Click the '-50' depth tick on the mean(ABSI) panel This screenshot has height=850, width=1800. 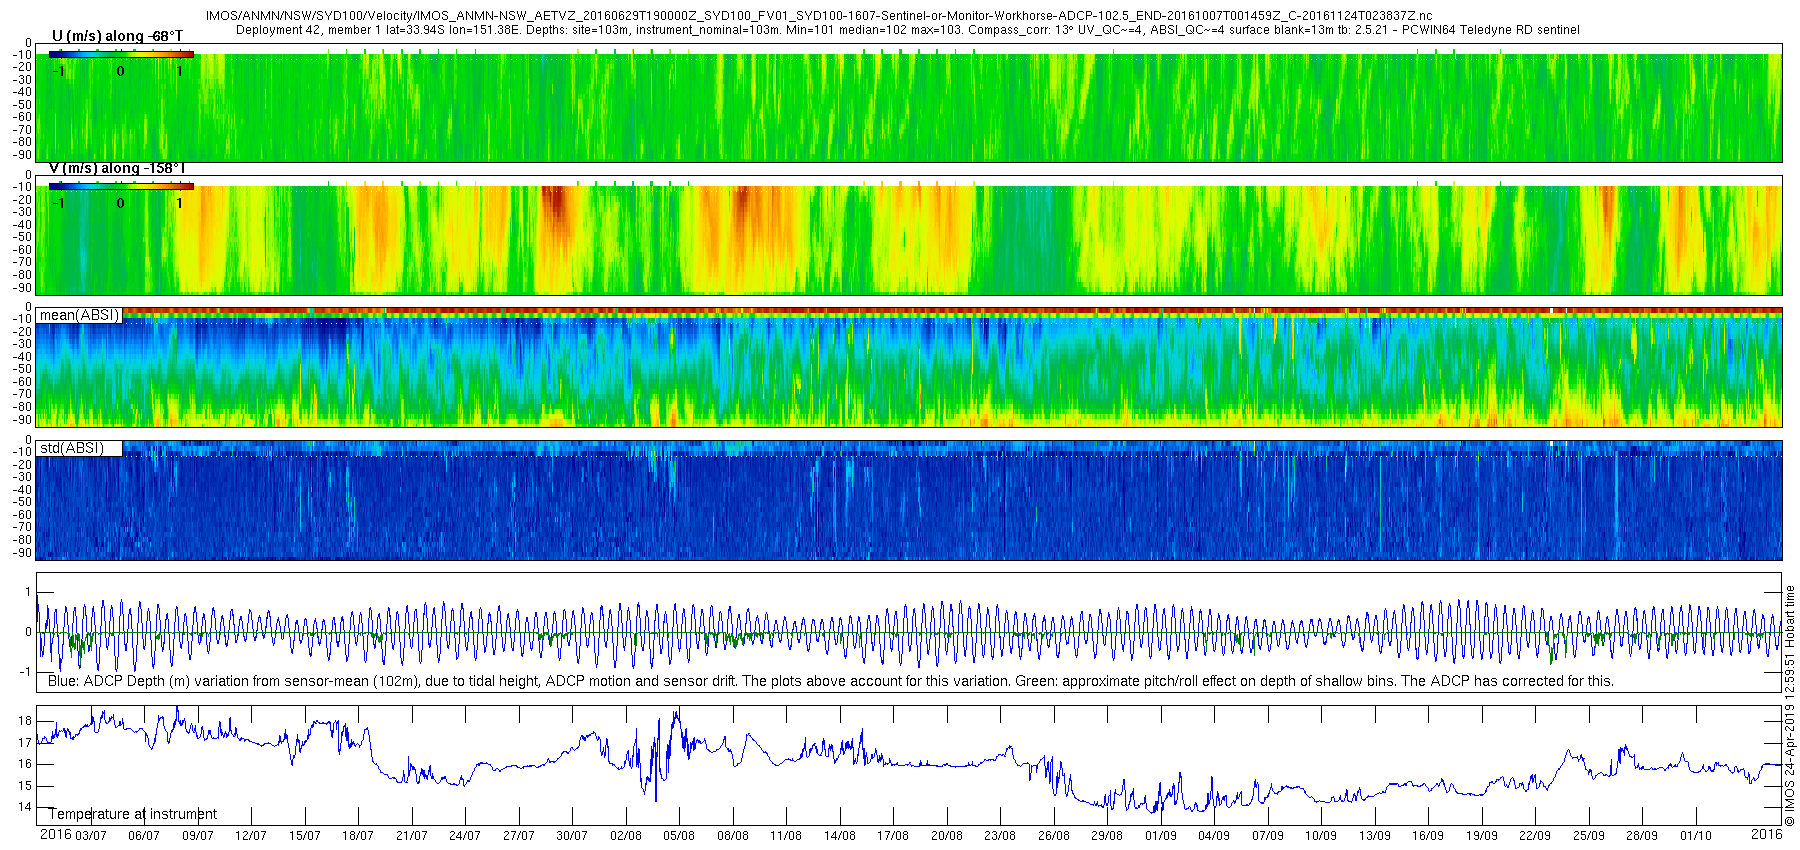tap(22, 369)
